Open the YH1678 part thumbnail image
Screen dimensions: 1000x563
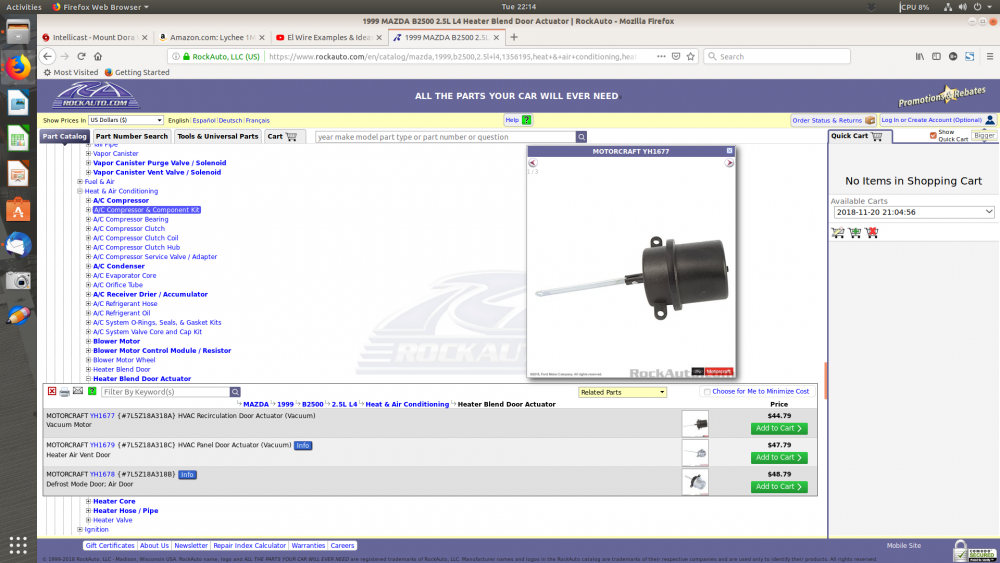point(695,482)
